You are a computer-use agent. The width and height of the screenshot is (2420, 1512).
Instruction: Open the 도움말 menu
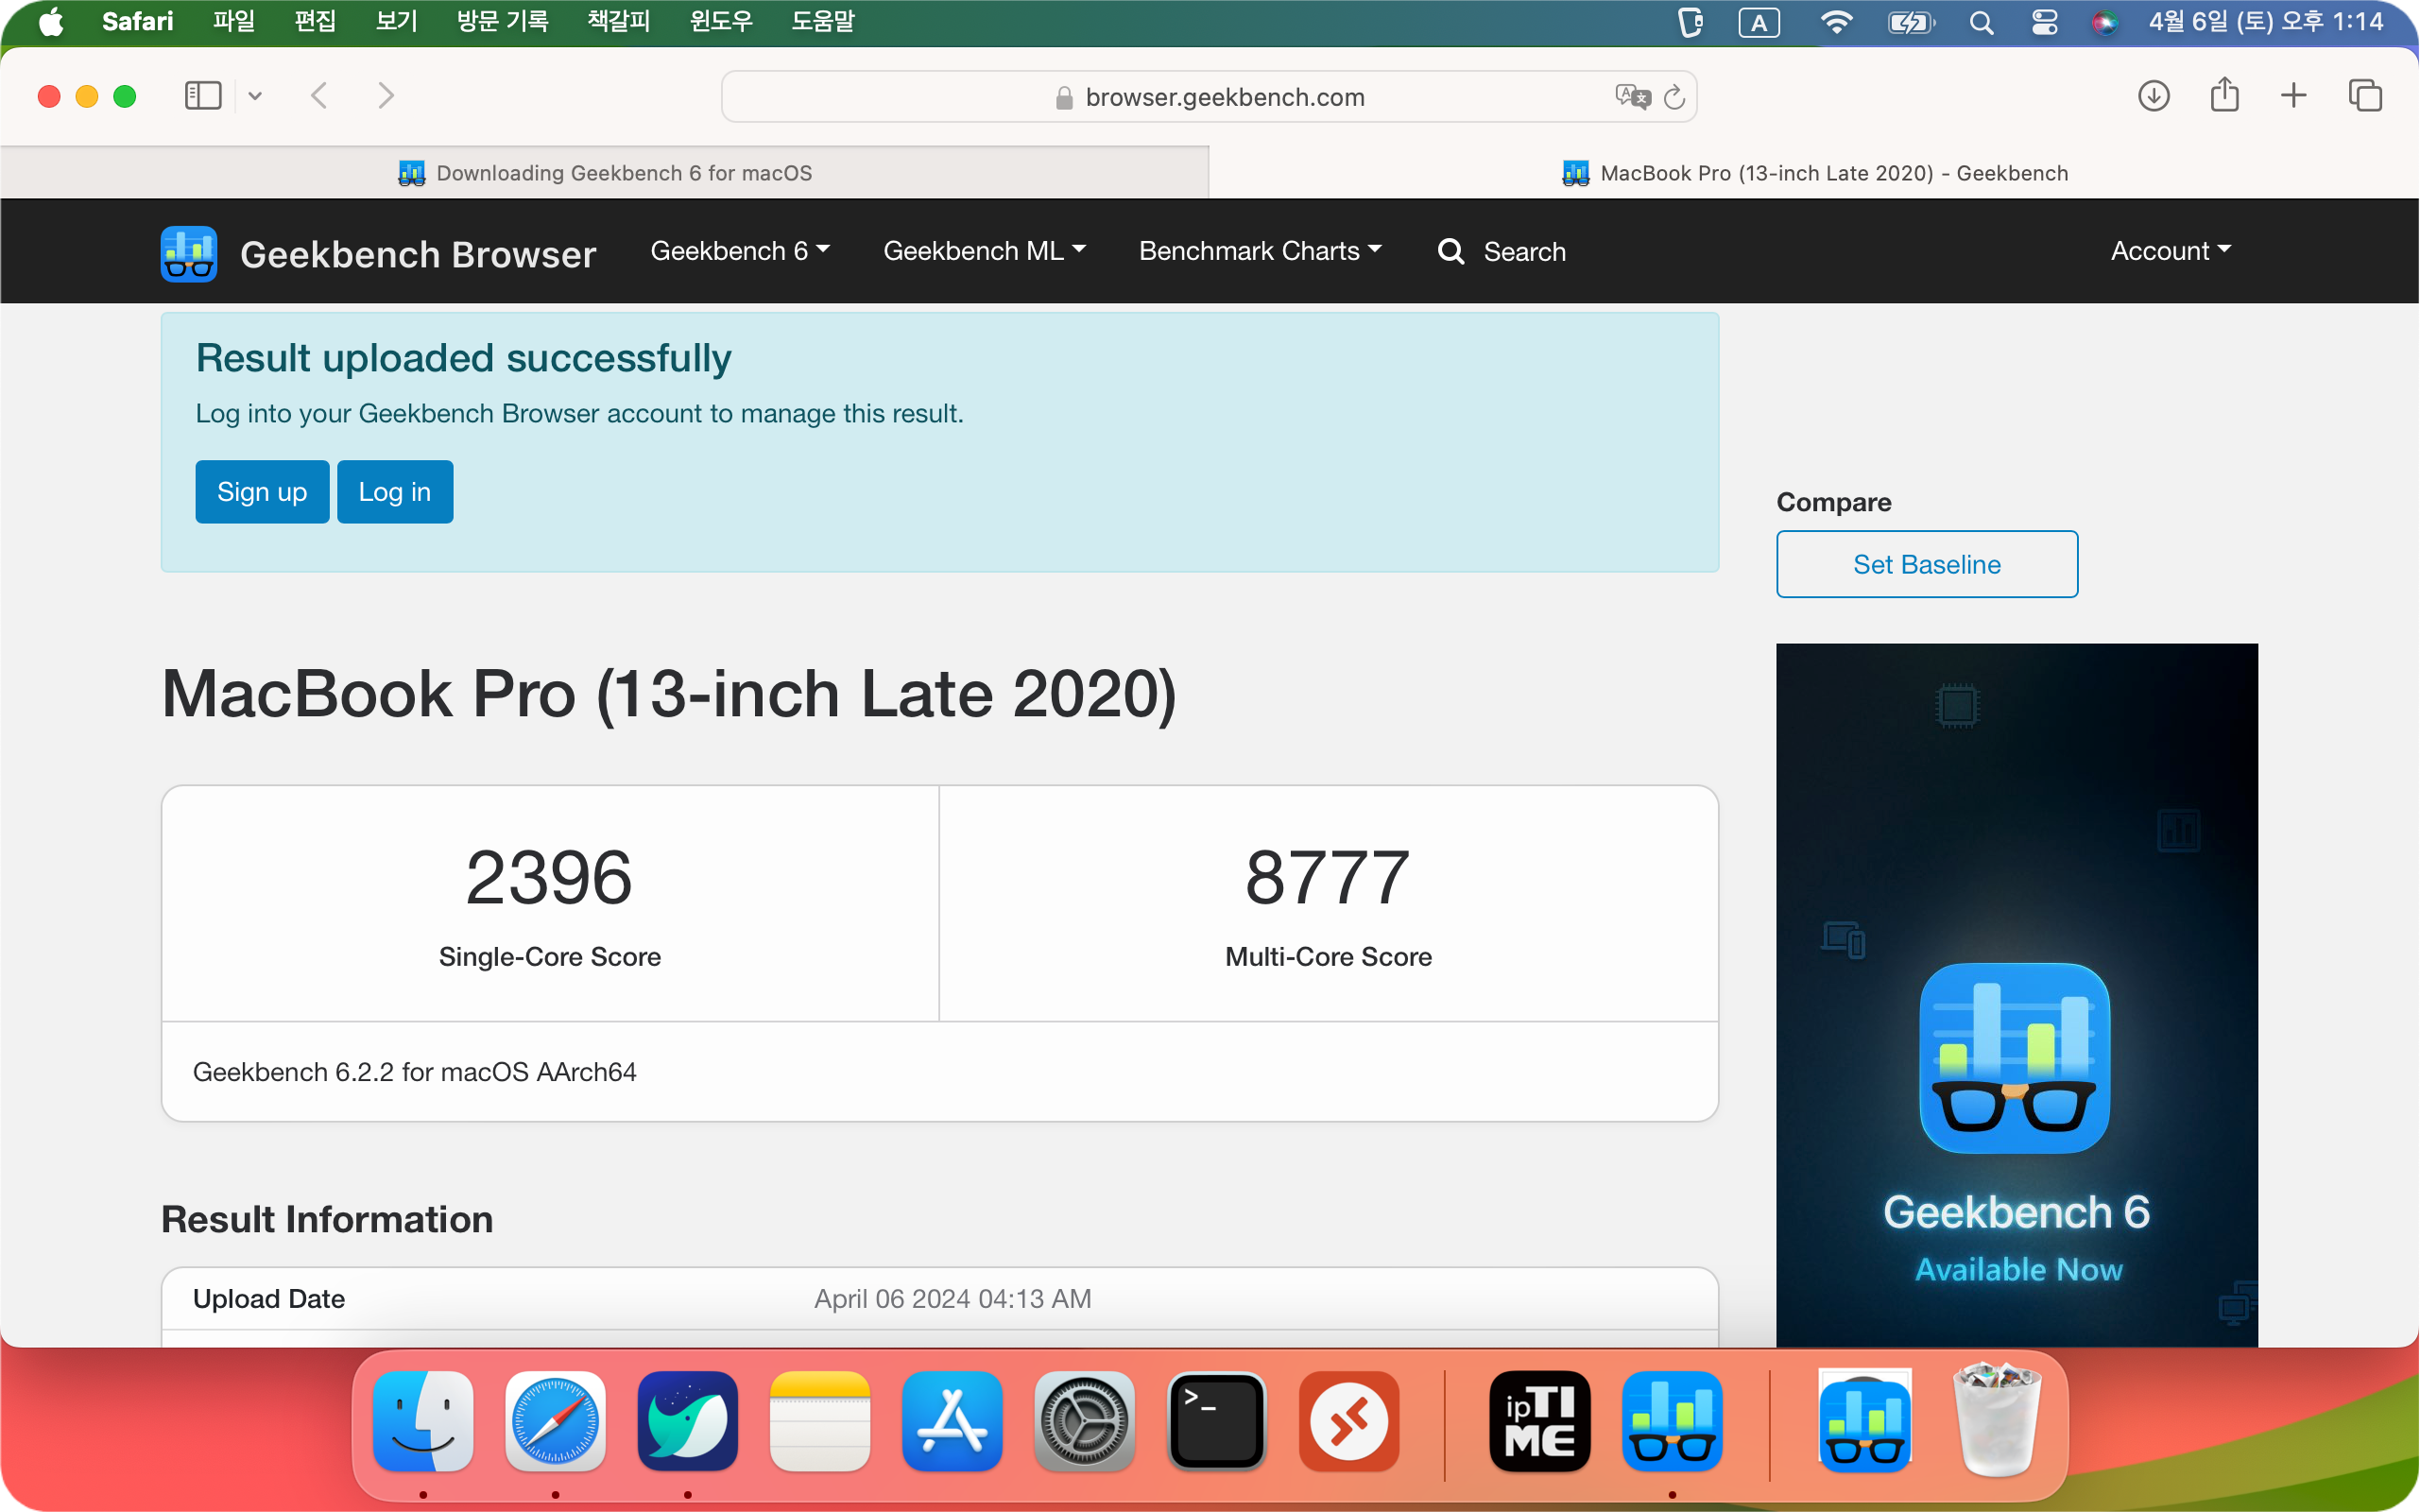click(823, 22)
